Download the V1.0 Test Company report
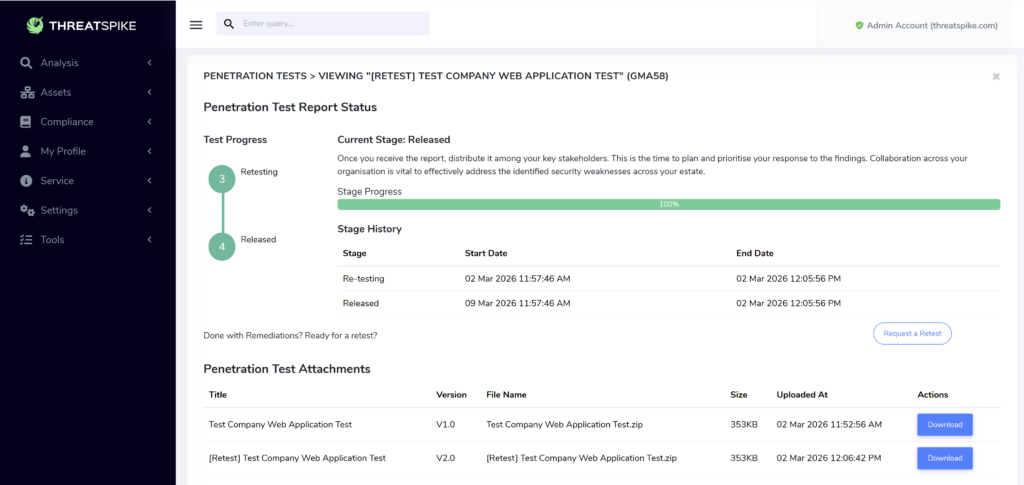 944,425
